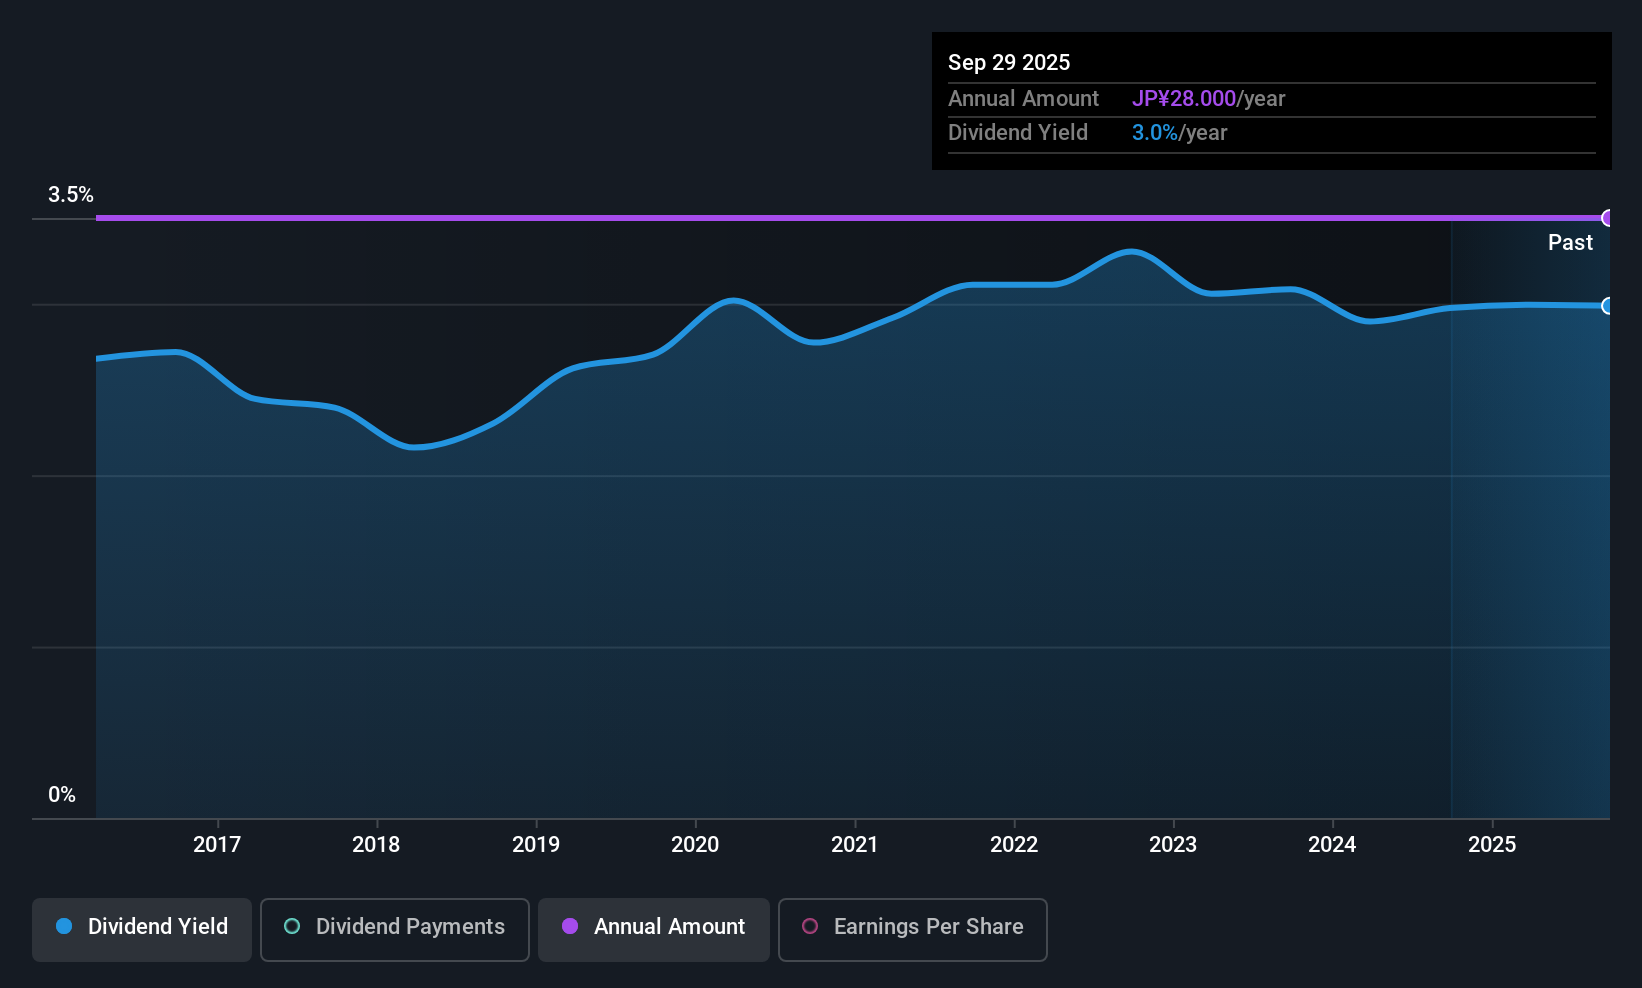
Task: Select the 2023 axis year label
Action: [1173, 845]
